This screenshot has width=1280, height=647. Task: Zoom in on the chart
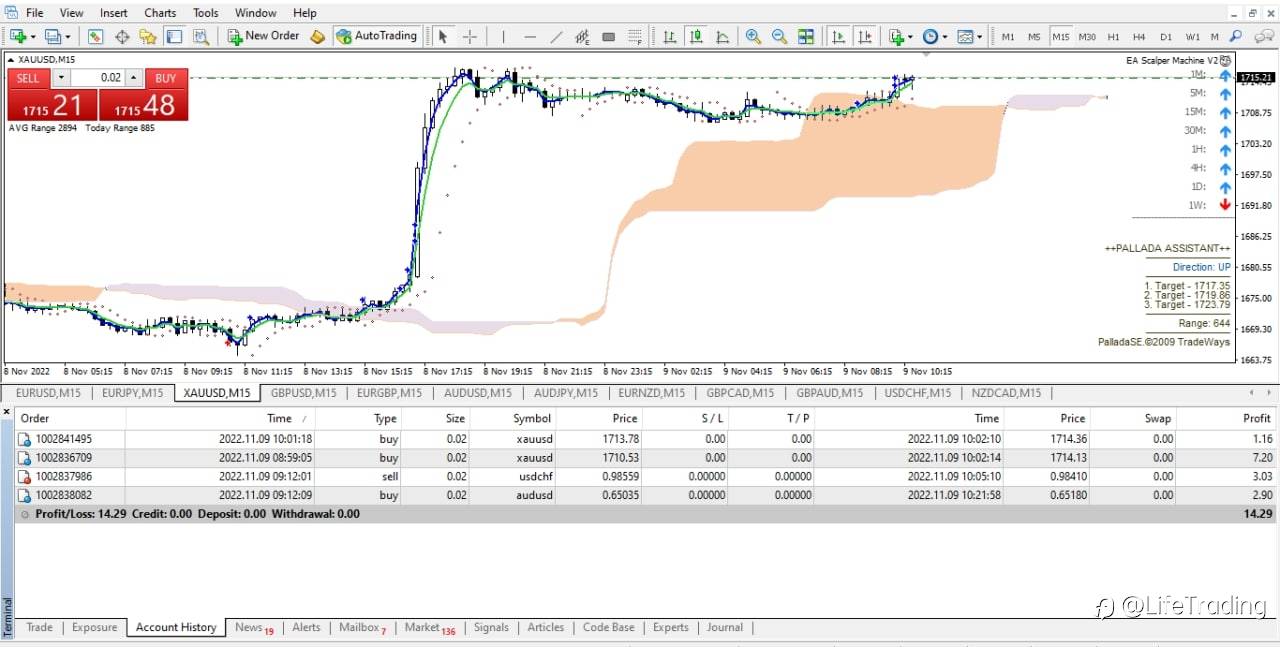click(x=753, y=36)
